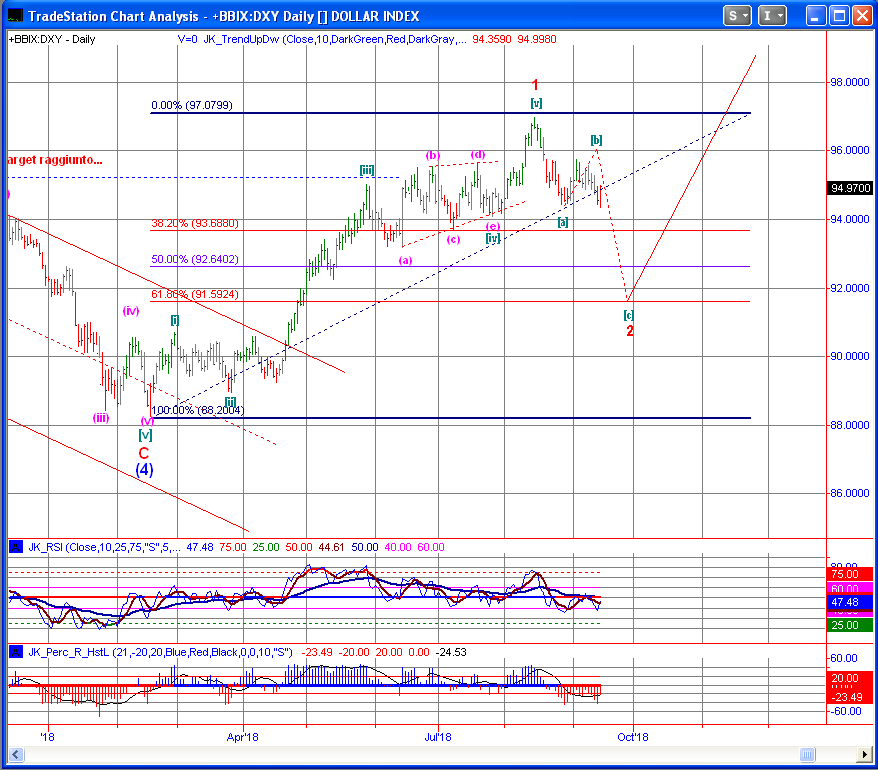The height and width of the screenshot is (770, 878).
Task: Select the 61.80% (91.5924) retracement label
Action: [194, 294]
